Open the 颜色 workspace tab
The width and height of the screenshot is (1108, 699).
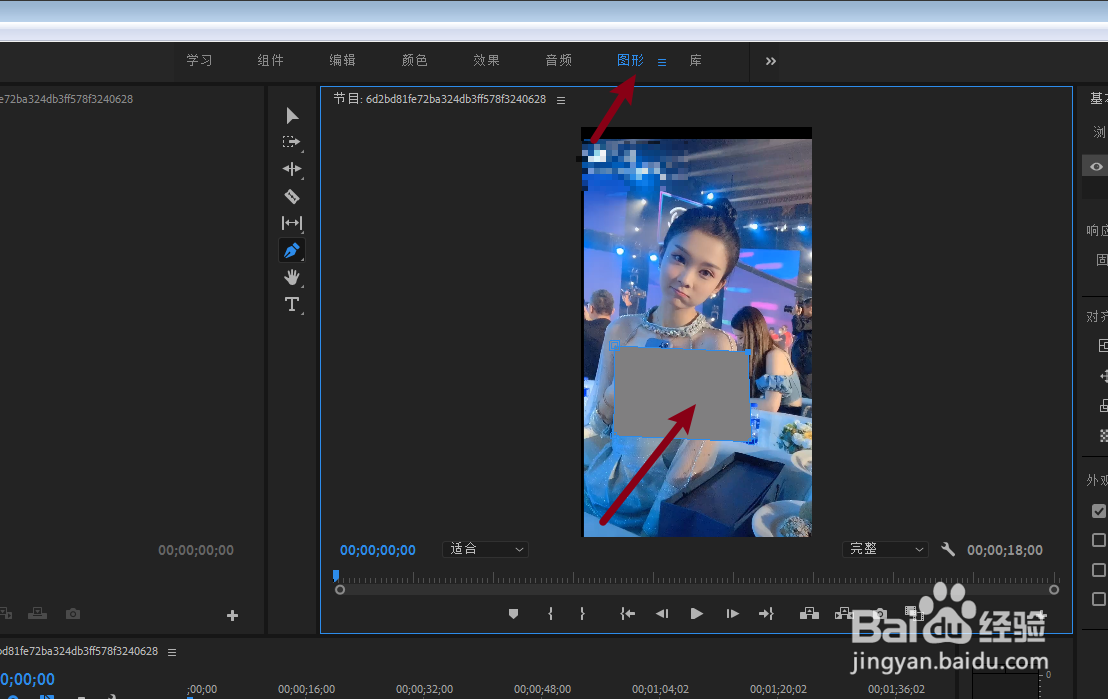click(x=414, y=61)
